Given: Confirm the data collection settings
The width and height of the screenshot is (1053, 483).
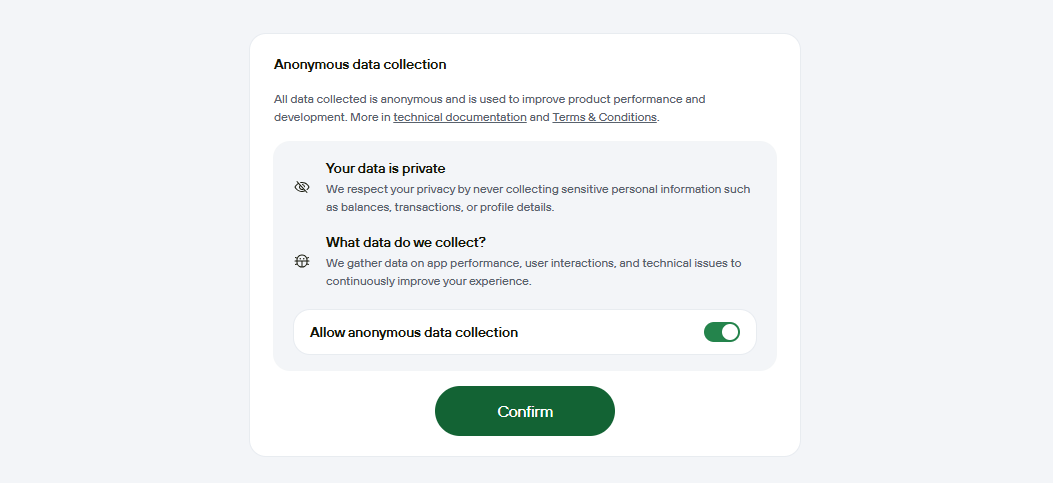Looking at the screenshot, I should tap(524, 411).
